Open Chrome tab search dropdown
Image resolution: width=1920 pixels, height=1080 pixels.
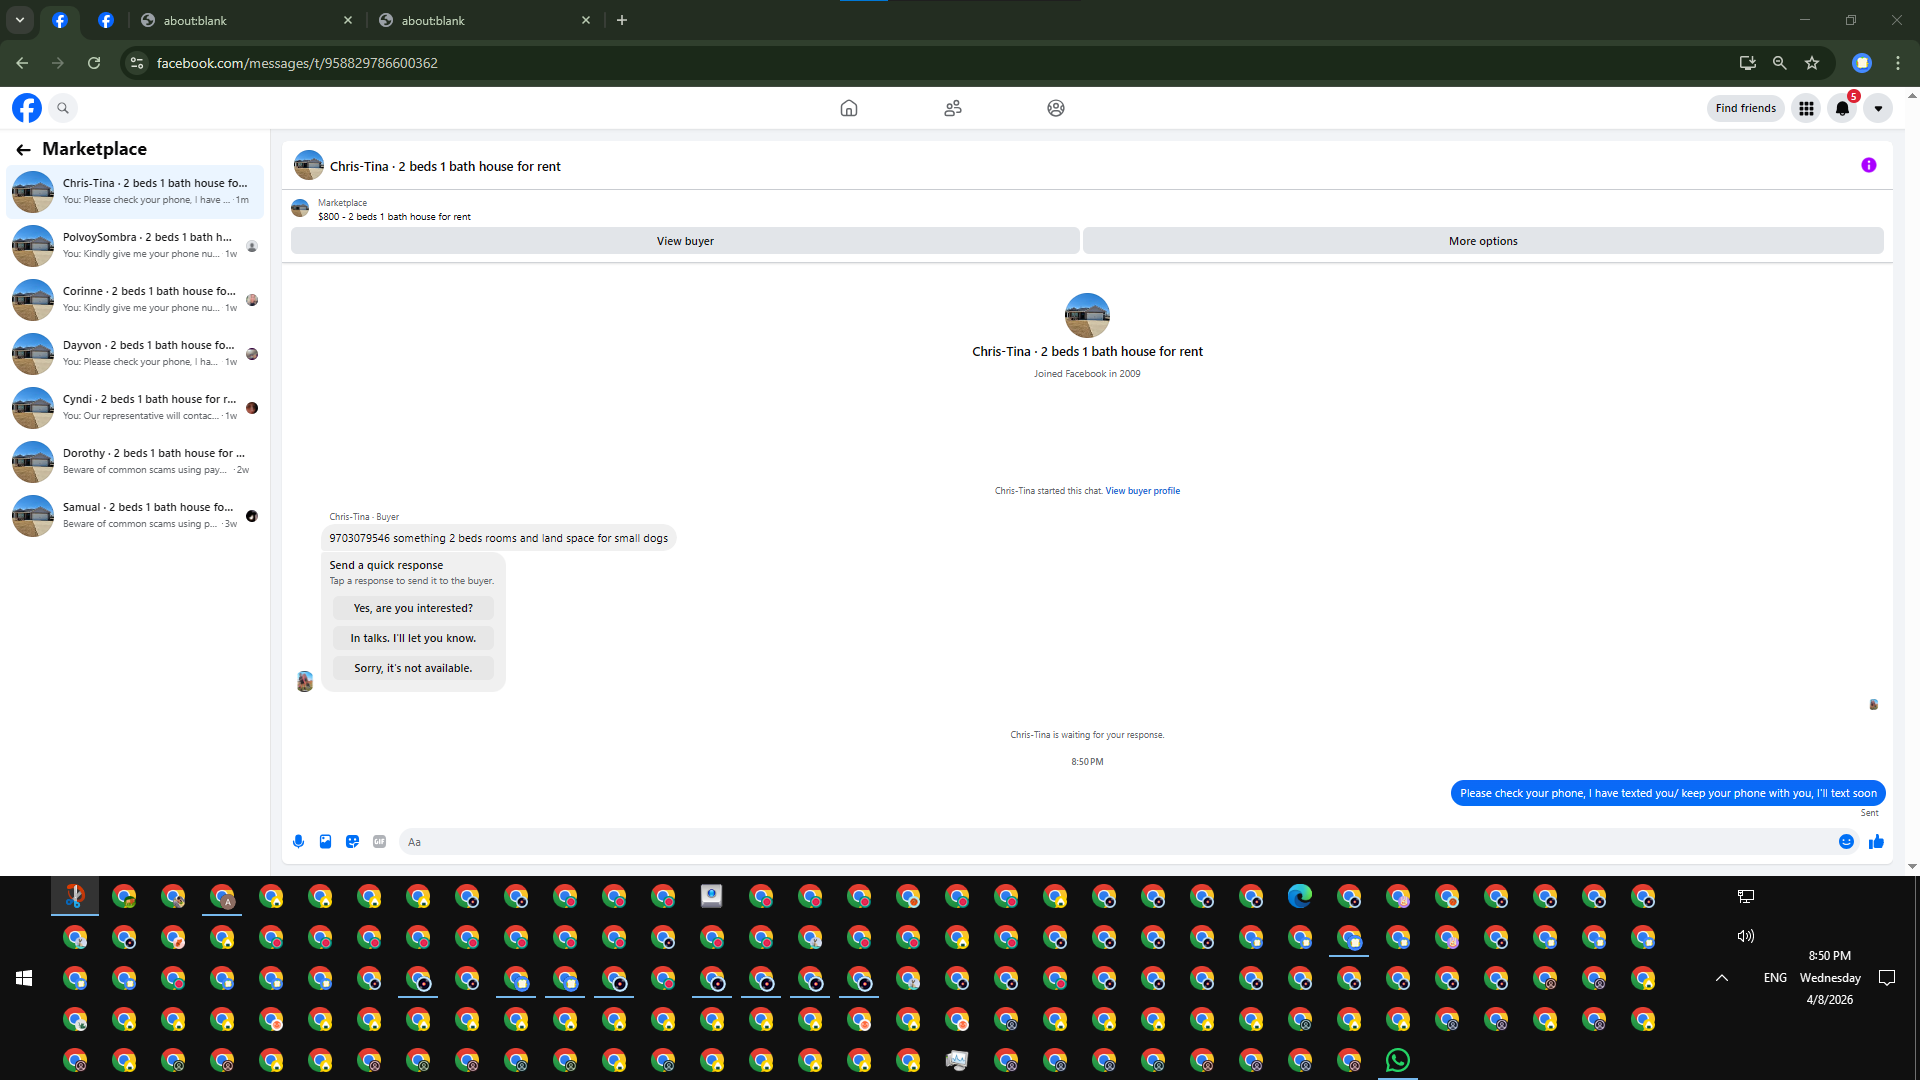(20, 20)
